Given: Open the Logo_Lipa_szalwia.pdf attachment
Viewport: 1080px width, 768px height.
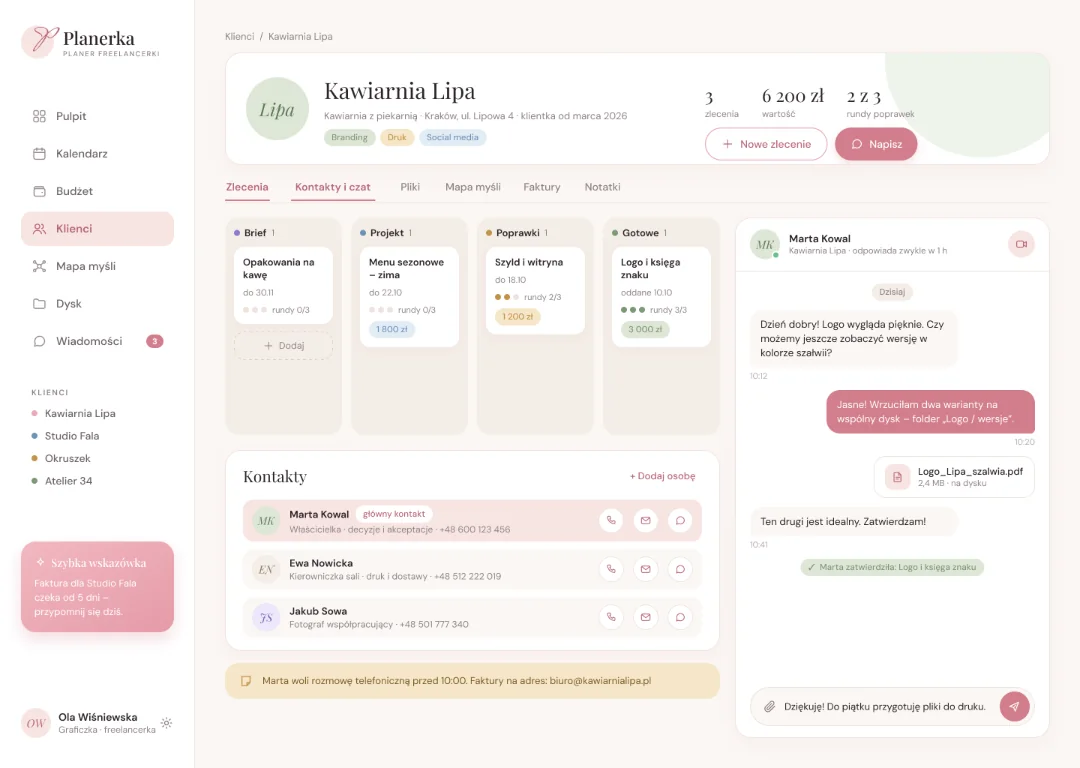Looking at the screenshot, I should [x=954, y=477].
